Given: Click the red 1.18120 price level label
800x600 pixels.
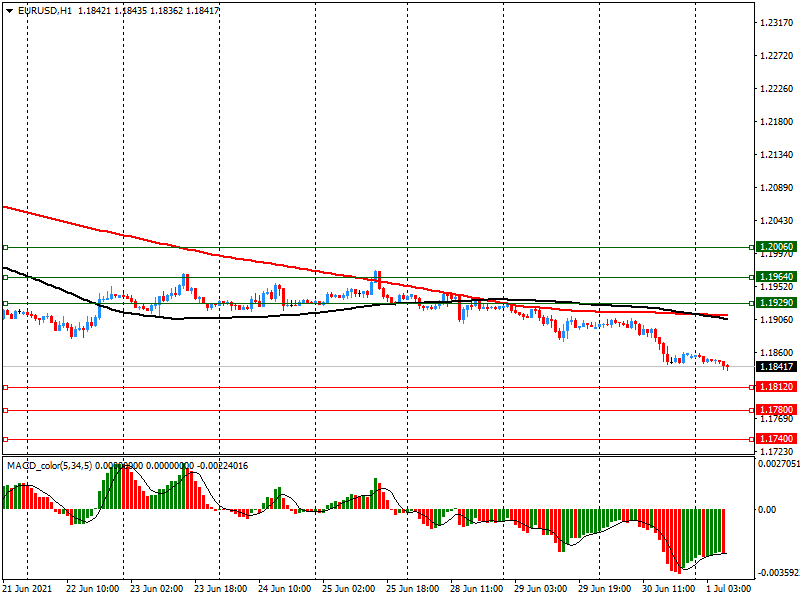Looking at the screenshot, I should click(776, 387).
